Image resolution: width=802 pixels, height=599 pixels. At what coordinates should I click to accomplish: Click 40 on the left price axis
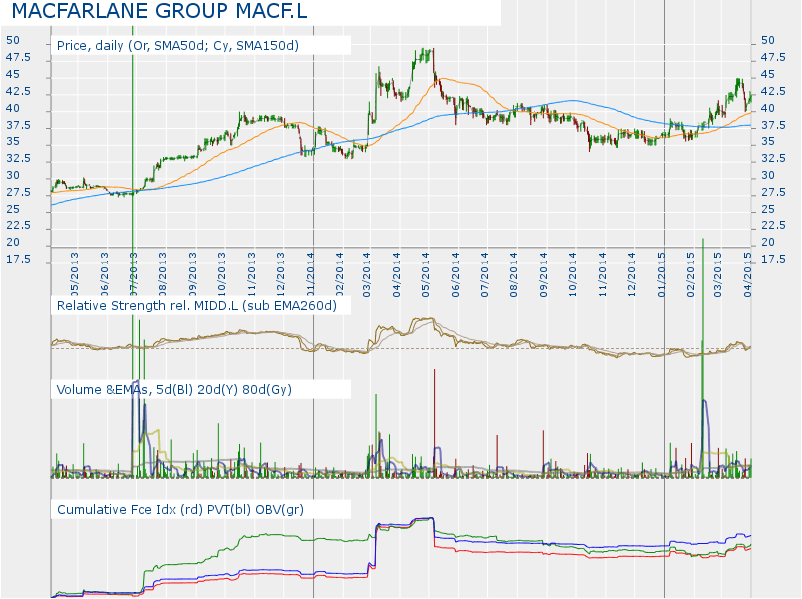pos(13,108)
